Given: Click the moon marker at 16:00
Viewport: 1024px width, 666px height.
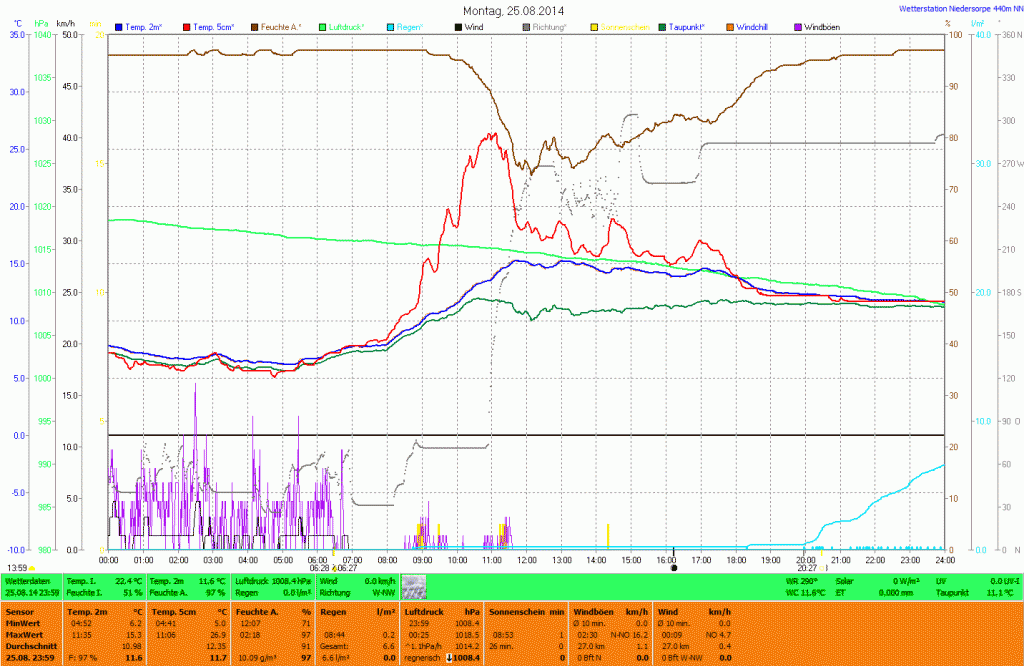Looking at the screenshot, I should pos(674,567).
